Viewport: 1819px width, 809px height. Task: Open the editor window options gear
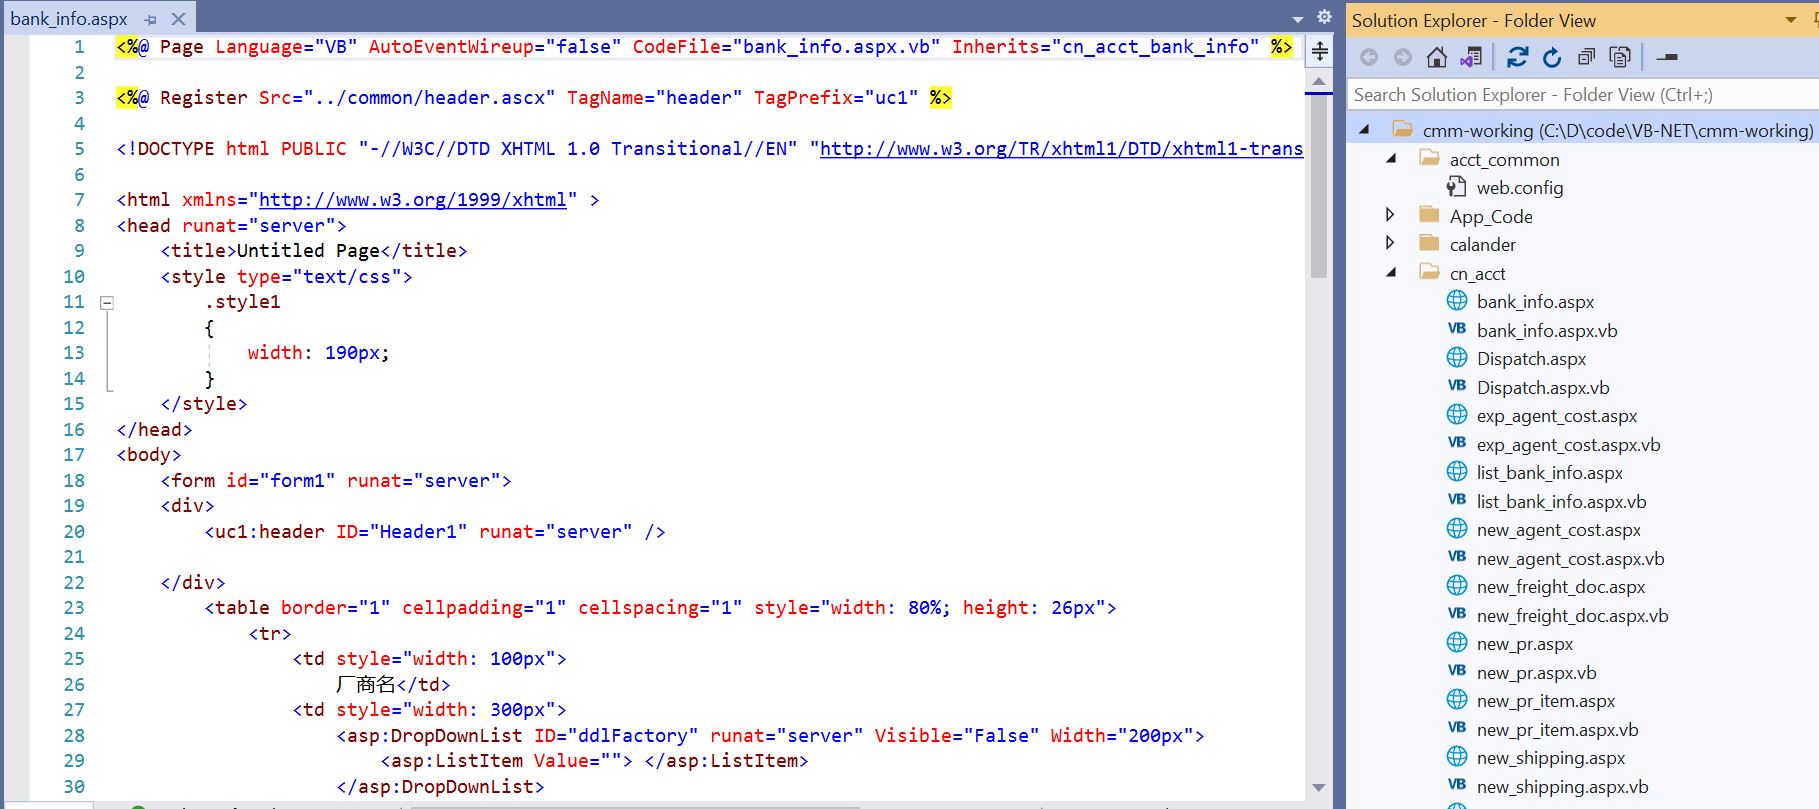[1324, 17]
